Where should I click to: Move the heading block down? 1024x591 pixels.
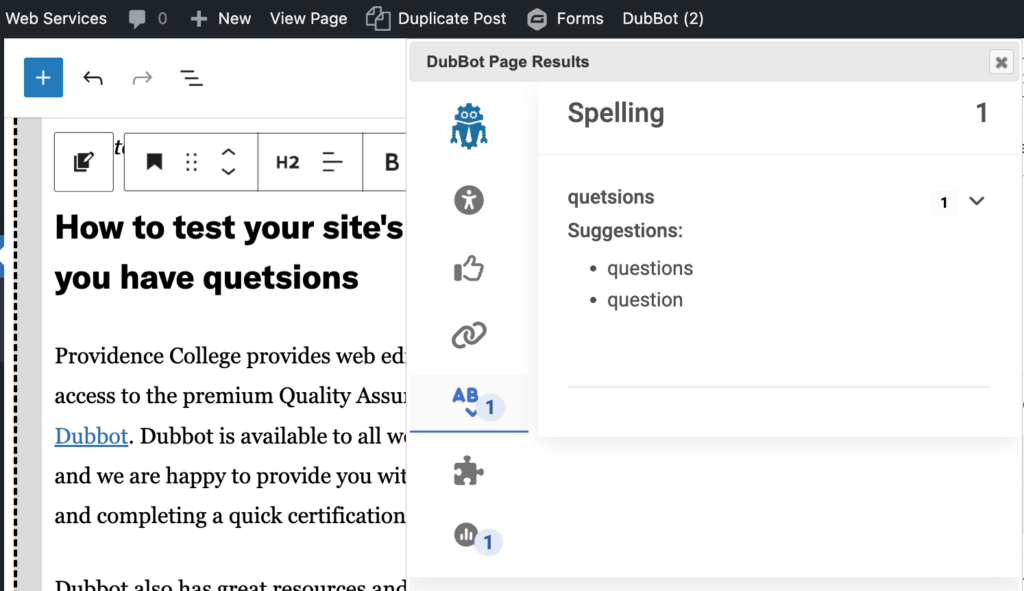click(228, 172)
